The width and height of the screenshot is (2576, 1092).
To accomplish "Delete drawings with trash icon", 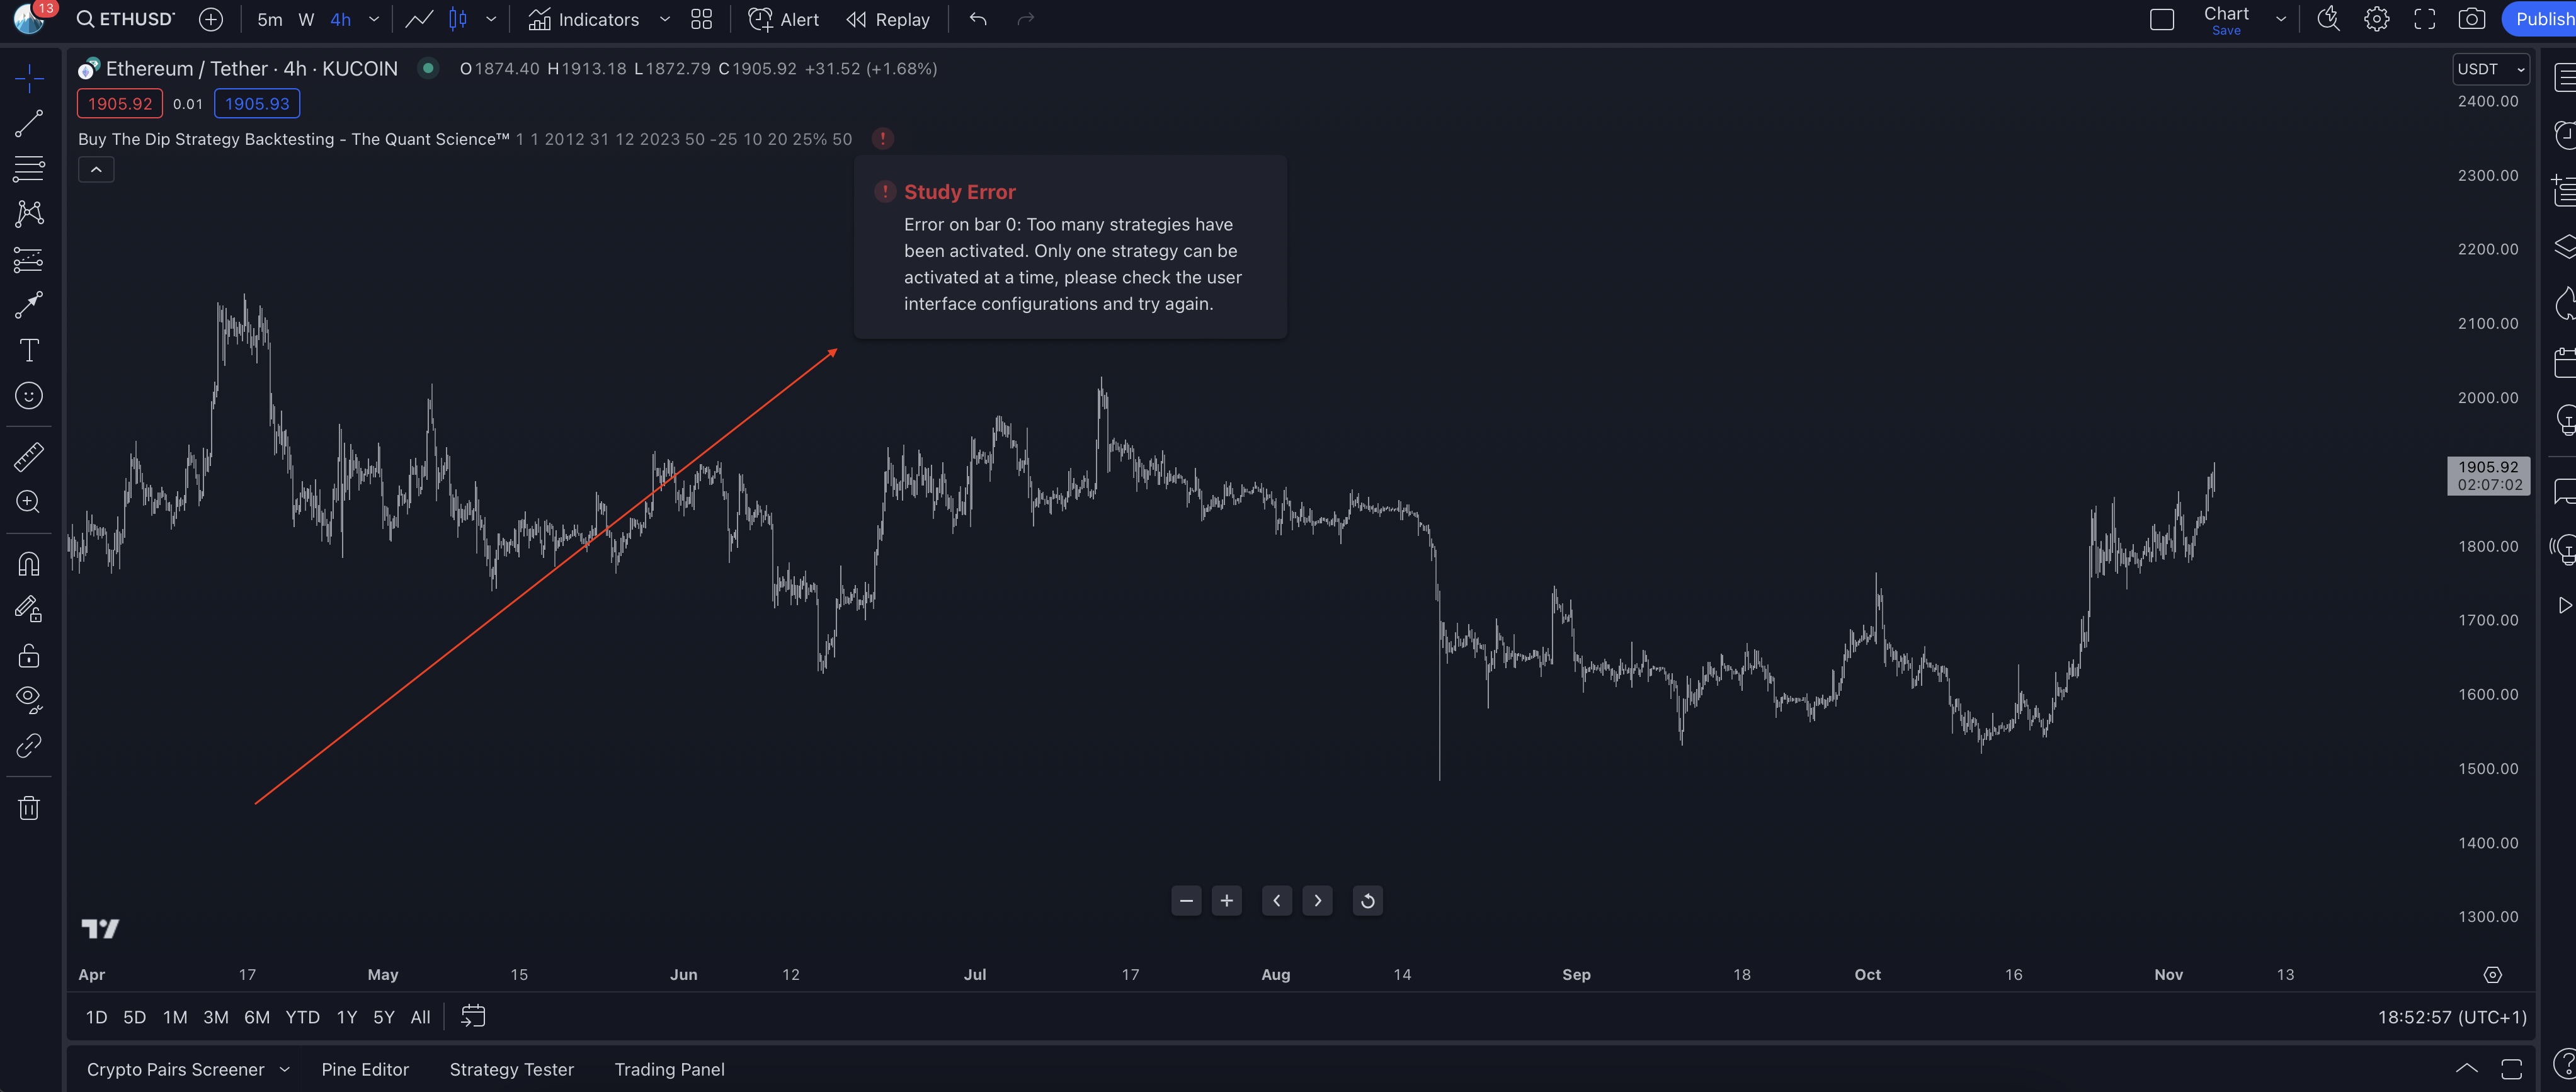I will [x=28, y=808].
